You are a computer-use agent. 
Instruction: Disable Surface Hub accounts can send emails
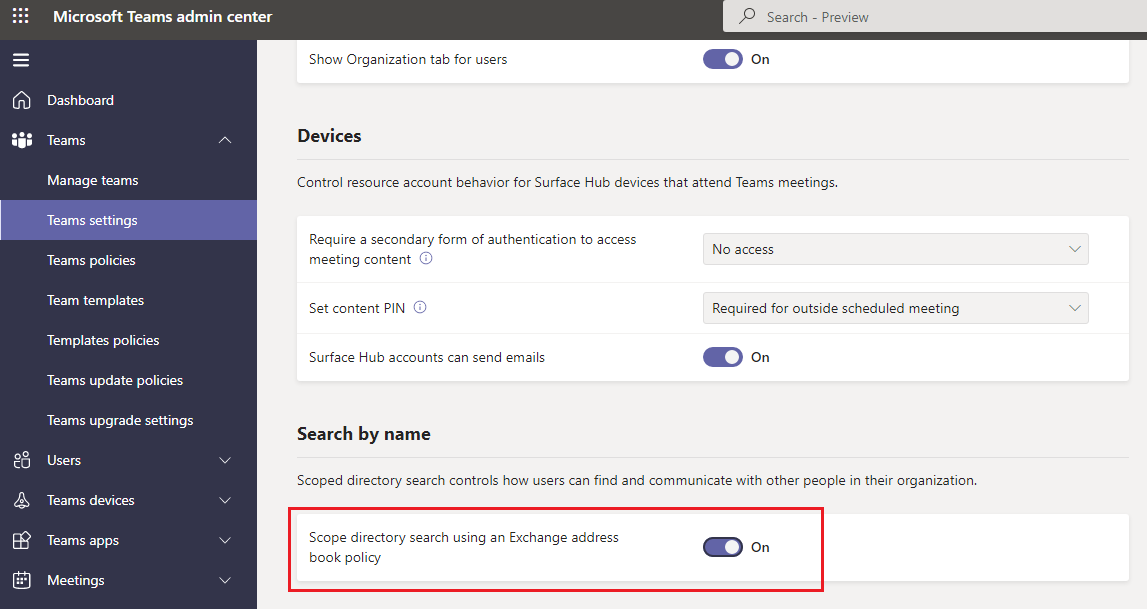click(722, 357)
